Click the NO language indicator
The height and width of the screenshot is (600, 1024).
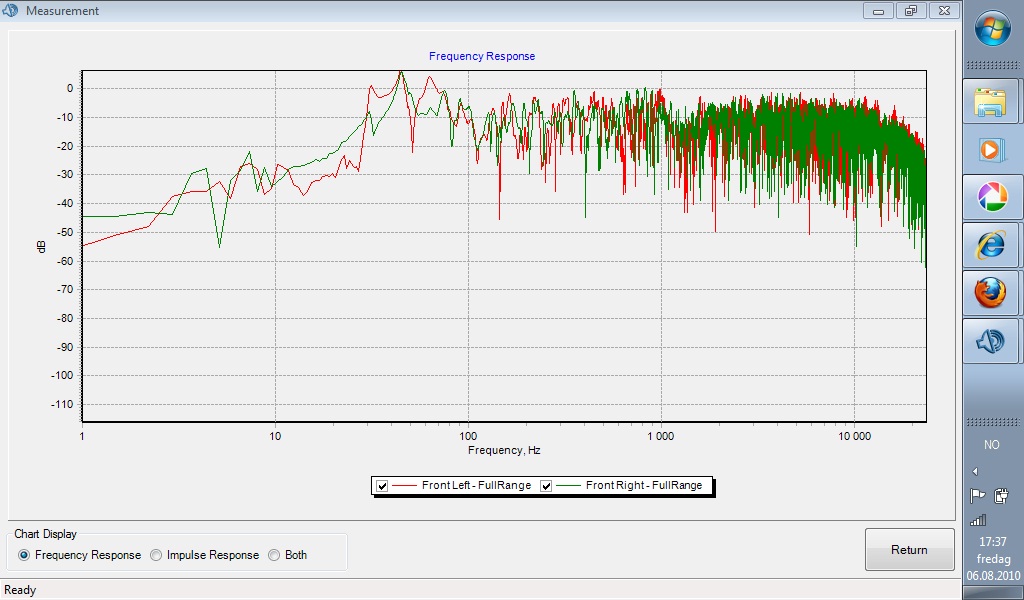pos(991,445)
